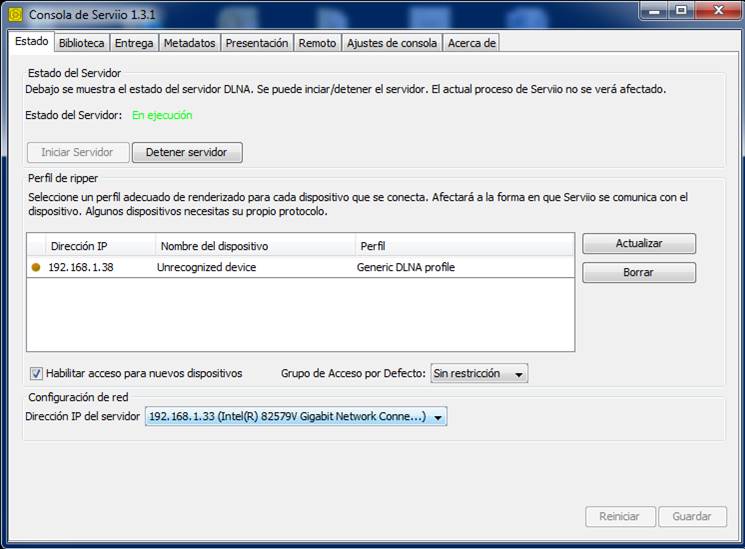Toggle Habilitar acceso para nuevos dispositivos checkbox
The height and width of the screenshot is (549, 745).
pyautogui.click(x=37, y=373)
